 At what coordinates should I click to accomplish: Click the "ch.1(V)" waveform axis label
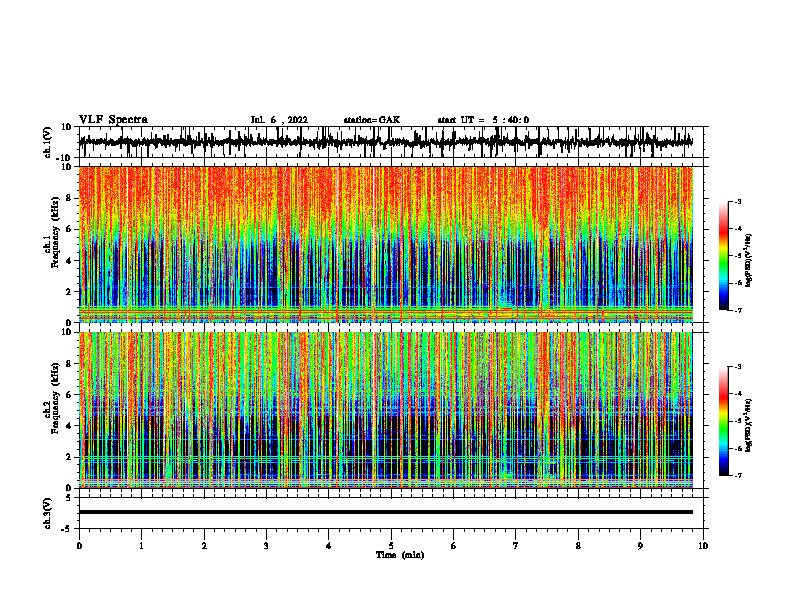[x=48, y=142]
